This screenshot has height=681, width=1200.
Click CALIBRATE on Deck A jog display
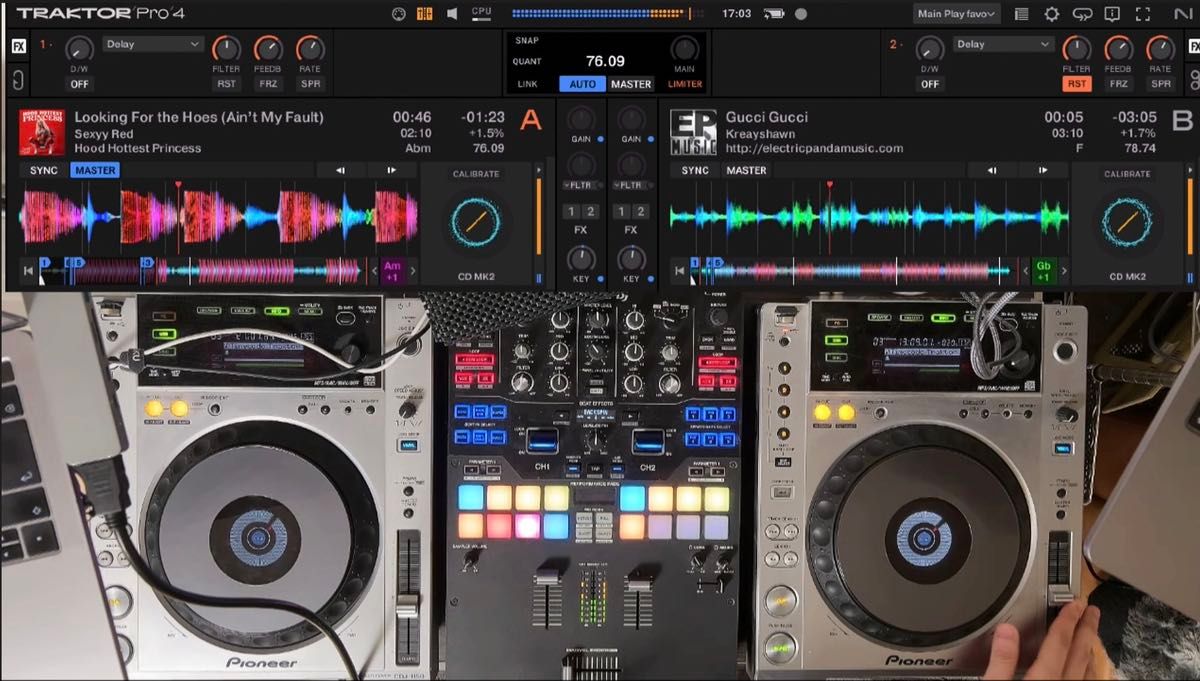475,173
